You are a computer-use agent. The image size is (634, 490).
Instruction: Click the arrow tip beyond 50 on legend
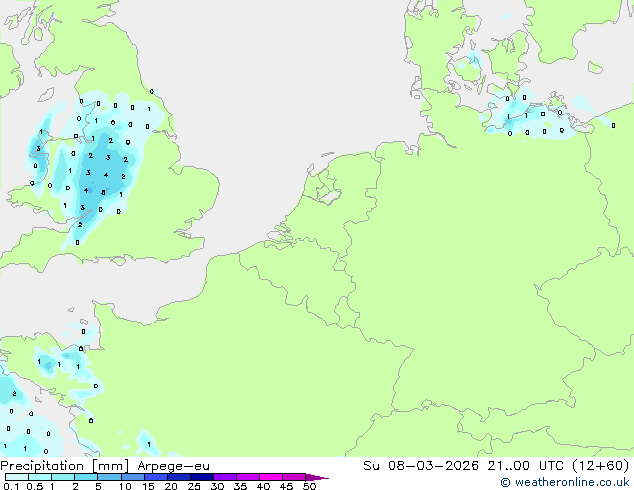pos(318,477)
